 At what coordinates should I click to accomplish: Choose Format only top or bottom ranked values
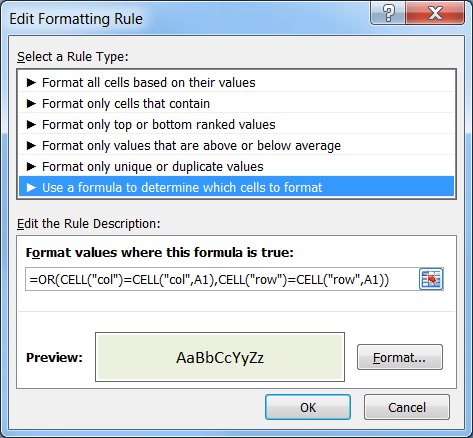pos(236,124)
